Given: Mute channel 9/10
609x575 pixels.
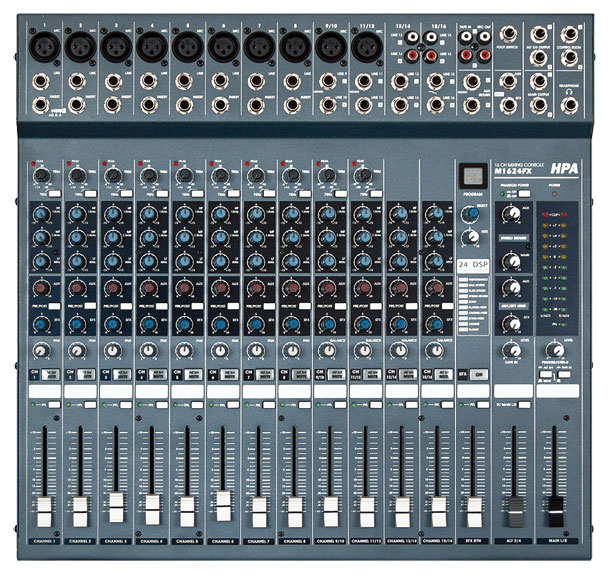Looking at the screenshot, I should point(336,374).
